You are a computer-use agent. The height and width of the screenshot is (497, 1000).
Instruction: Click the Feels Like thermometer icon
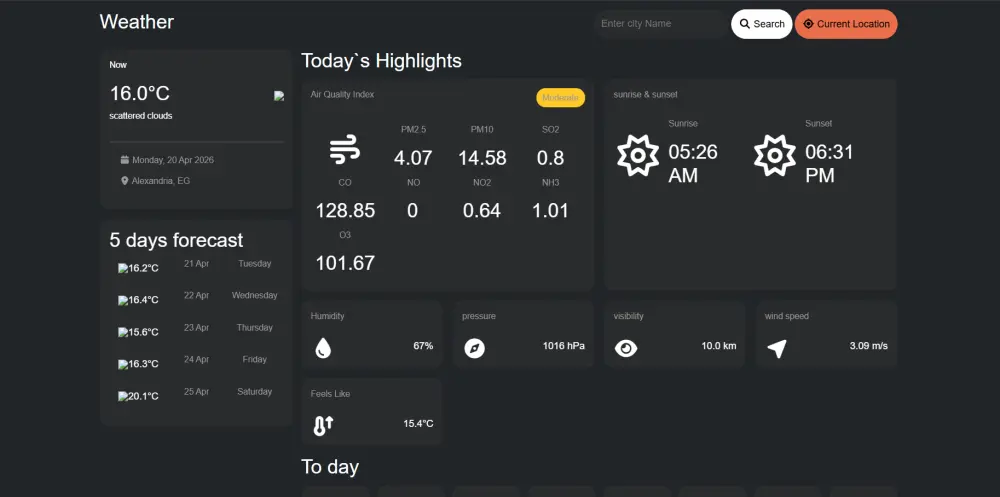(323, 426)
